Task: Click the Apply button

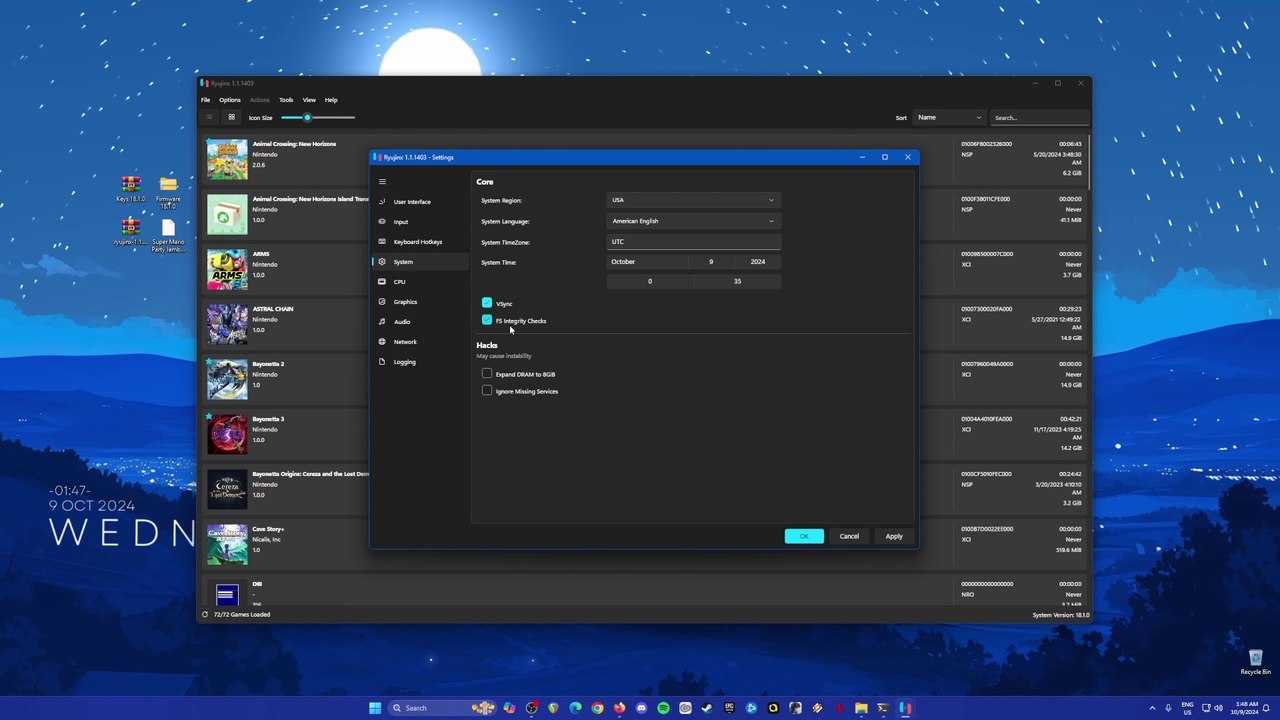Action: 893,536
